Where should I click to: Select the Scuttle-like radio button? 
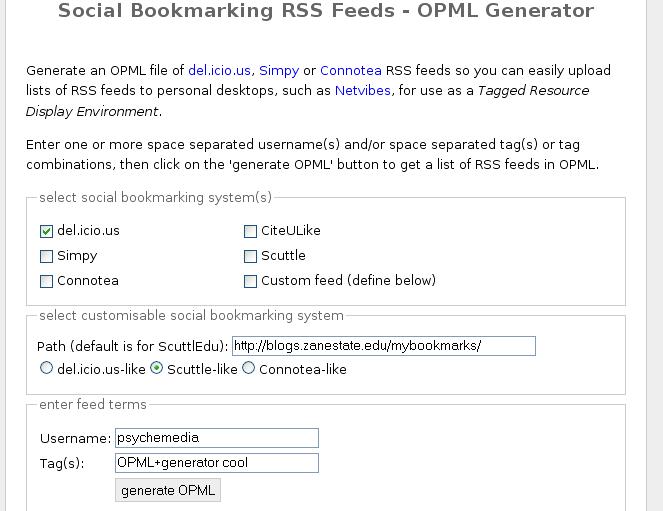156,368
